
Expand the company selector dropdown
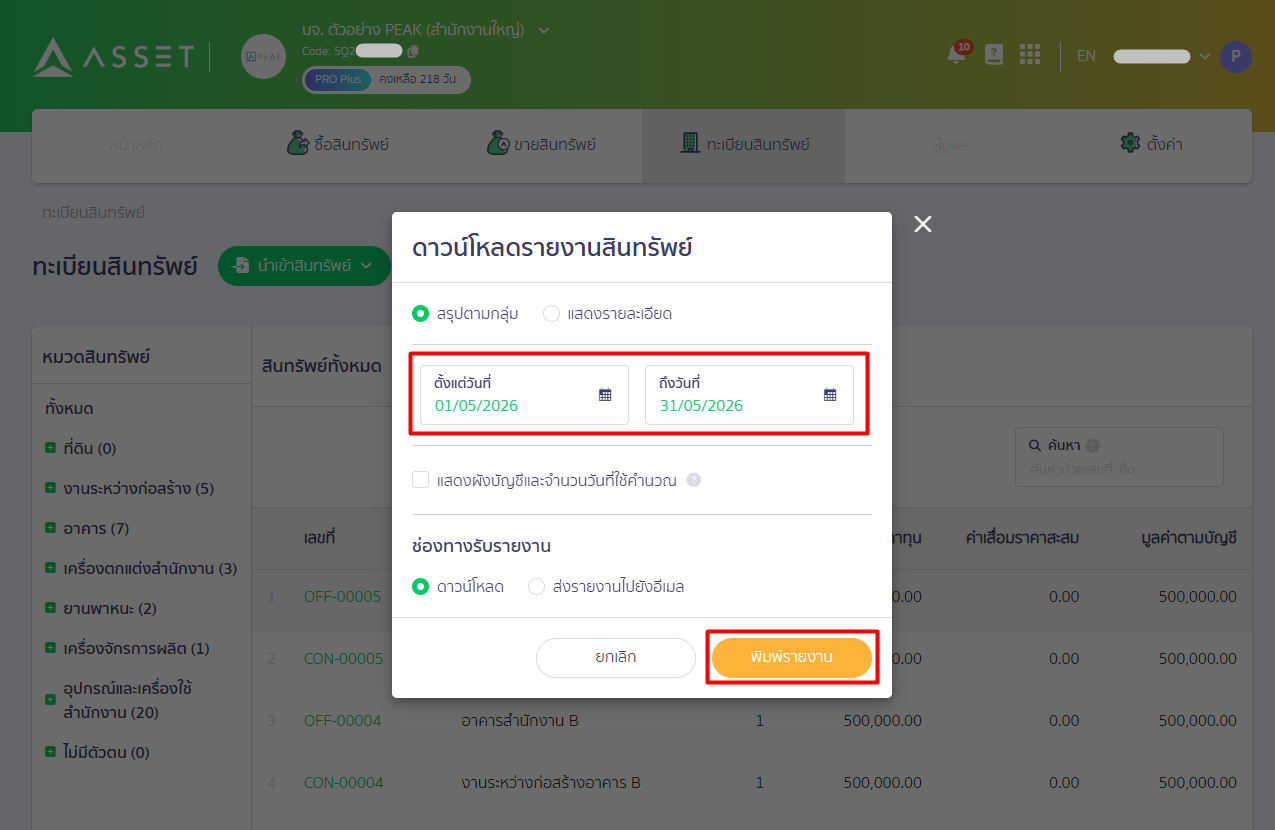point(544,30)
